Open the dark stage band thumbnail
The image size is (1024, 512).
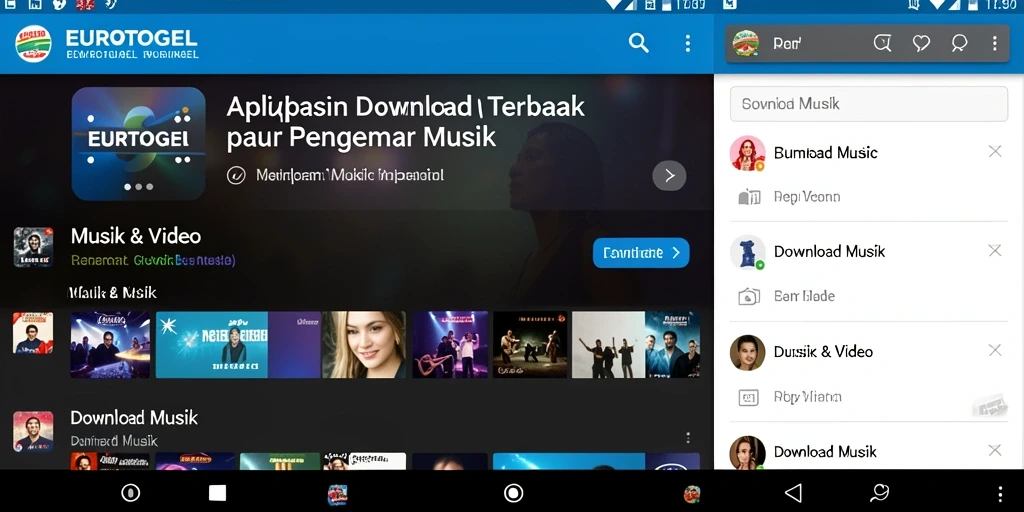point(530,344)
